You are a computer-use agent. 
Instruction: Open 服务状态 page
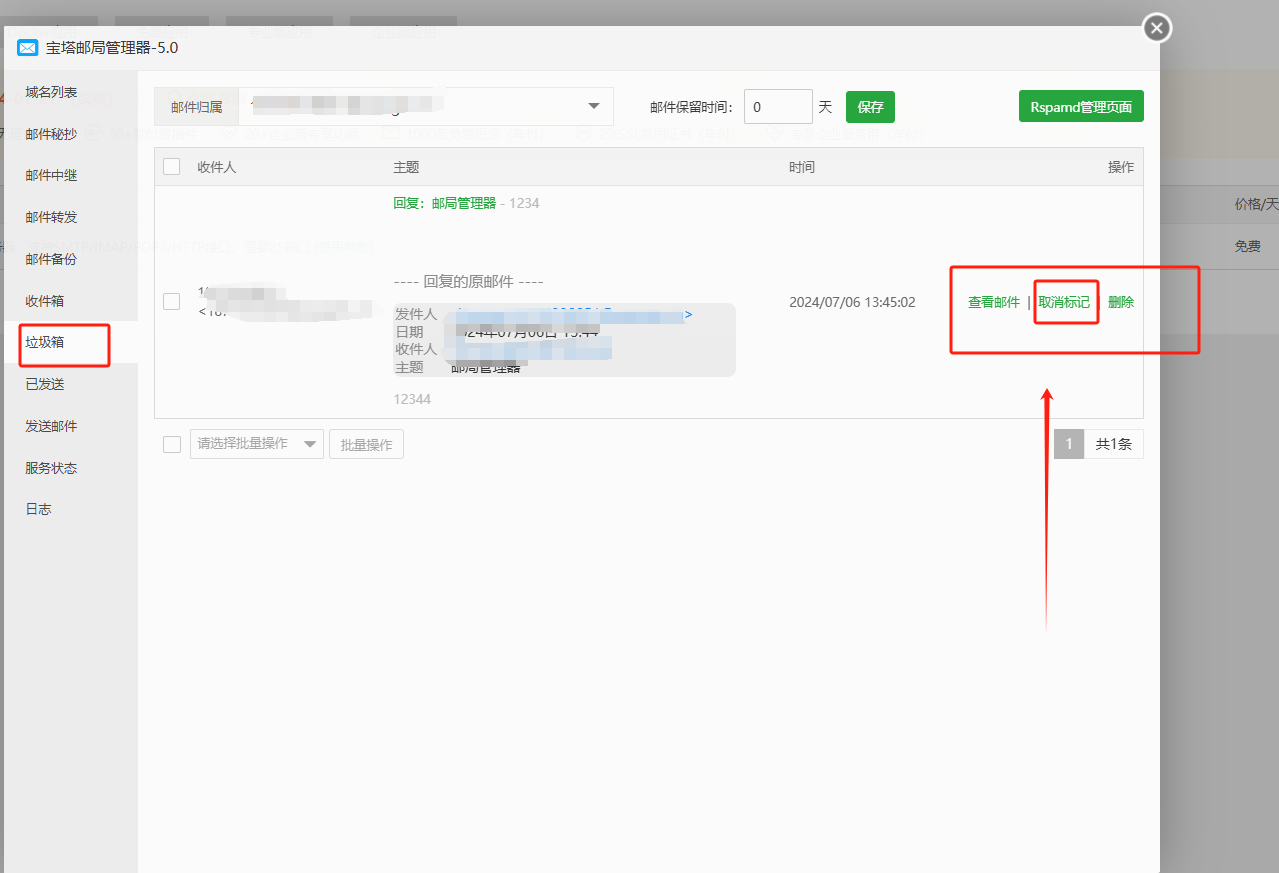[51, 468]
